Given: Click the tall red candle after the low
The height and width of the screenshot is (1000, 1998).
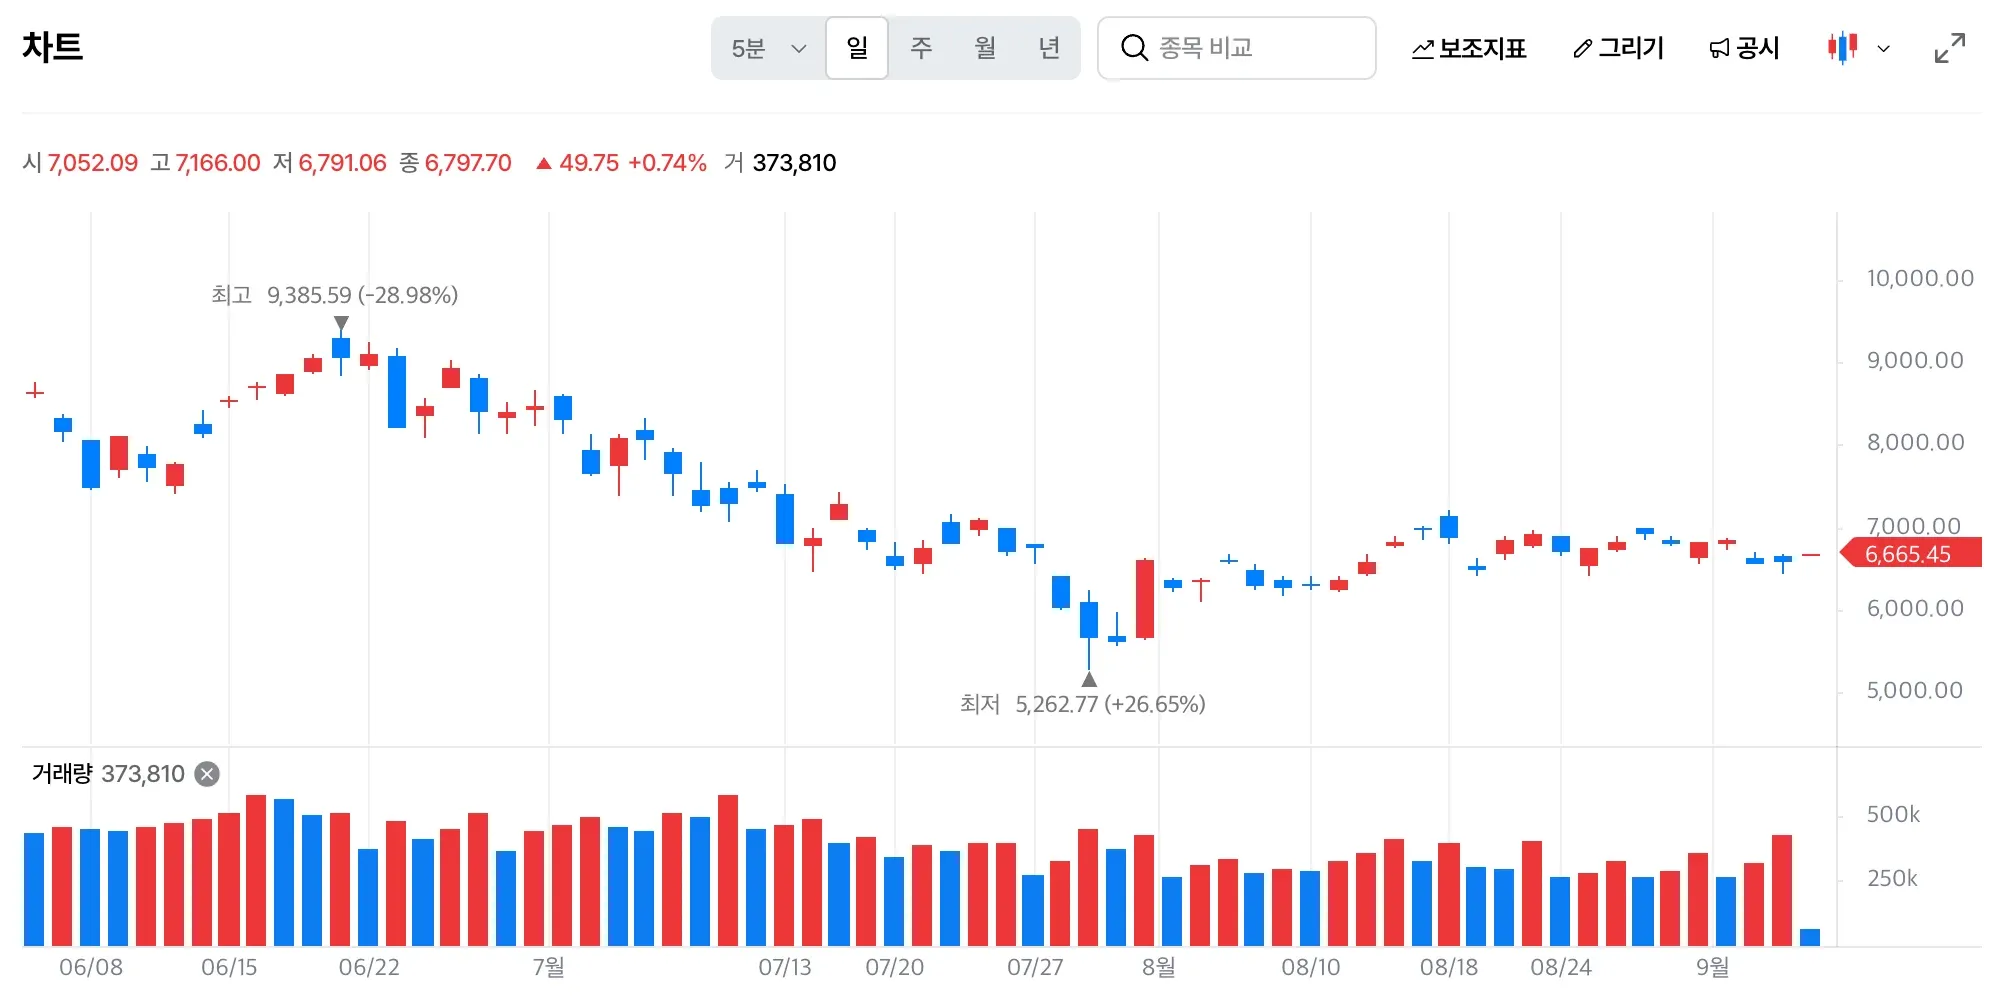Looking at the screenshot, I should pyautogui.click(x=1145, y=599).
